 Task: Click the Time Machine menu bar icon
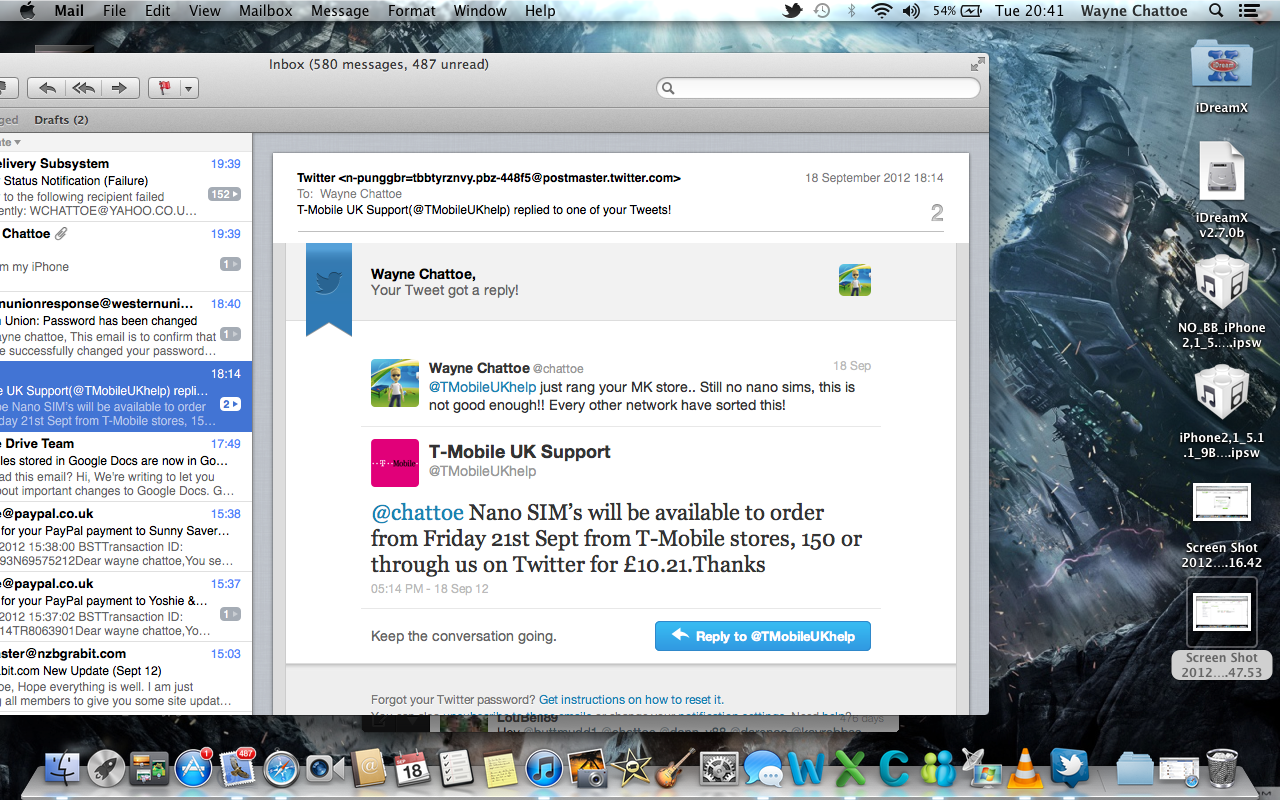tap(822, 11)
